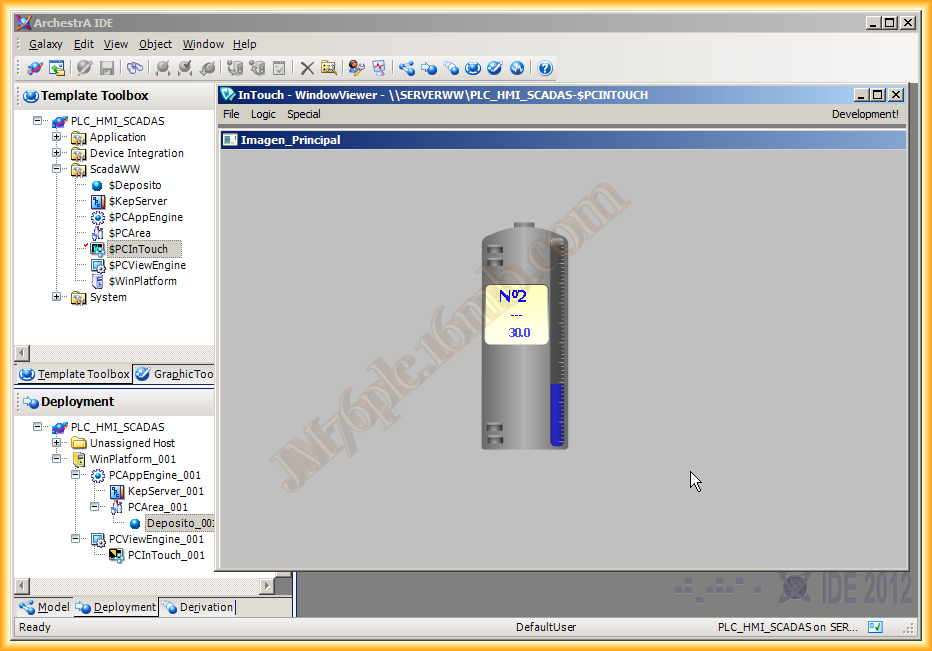Screen dimensions: 932x651
Task: Select PCInTouch_001 in Deployment tree
Action: [x=165, y=555]
